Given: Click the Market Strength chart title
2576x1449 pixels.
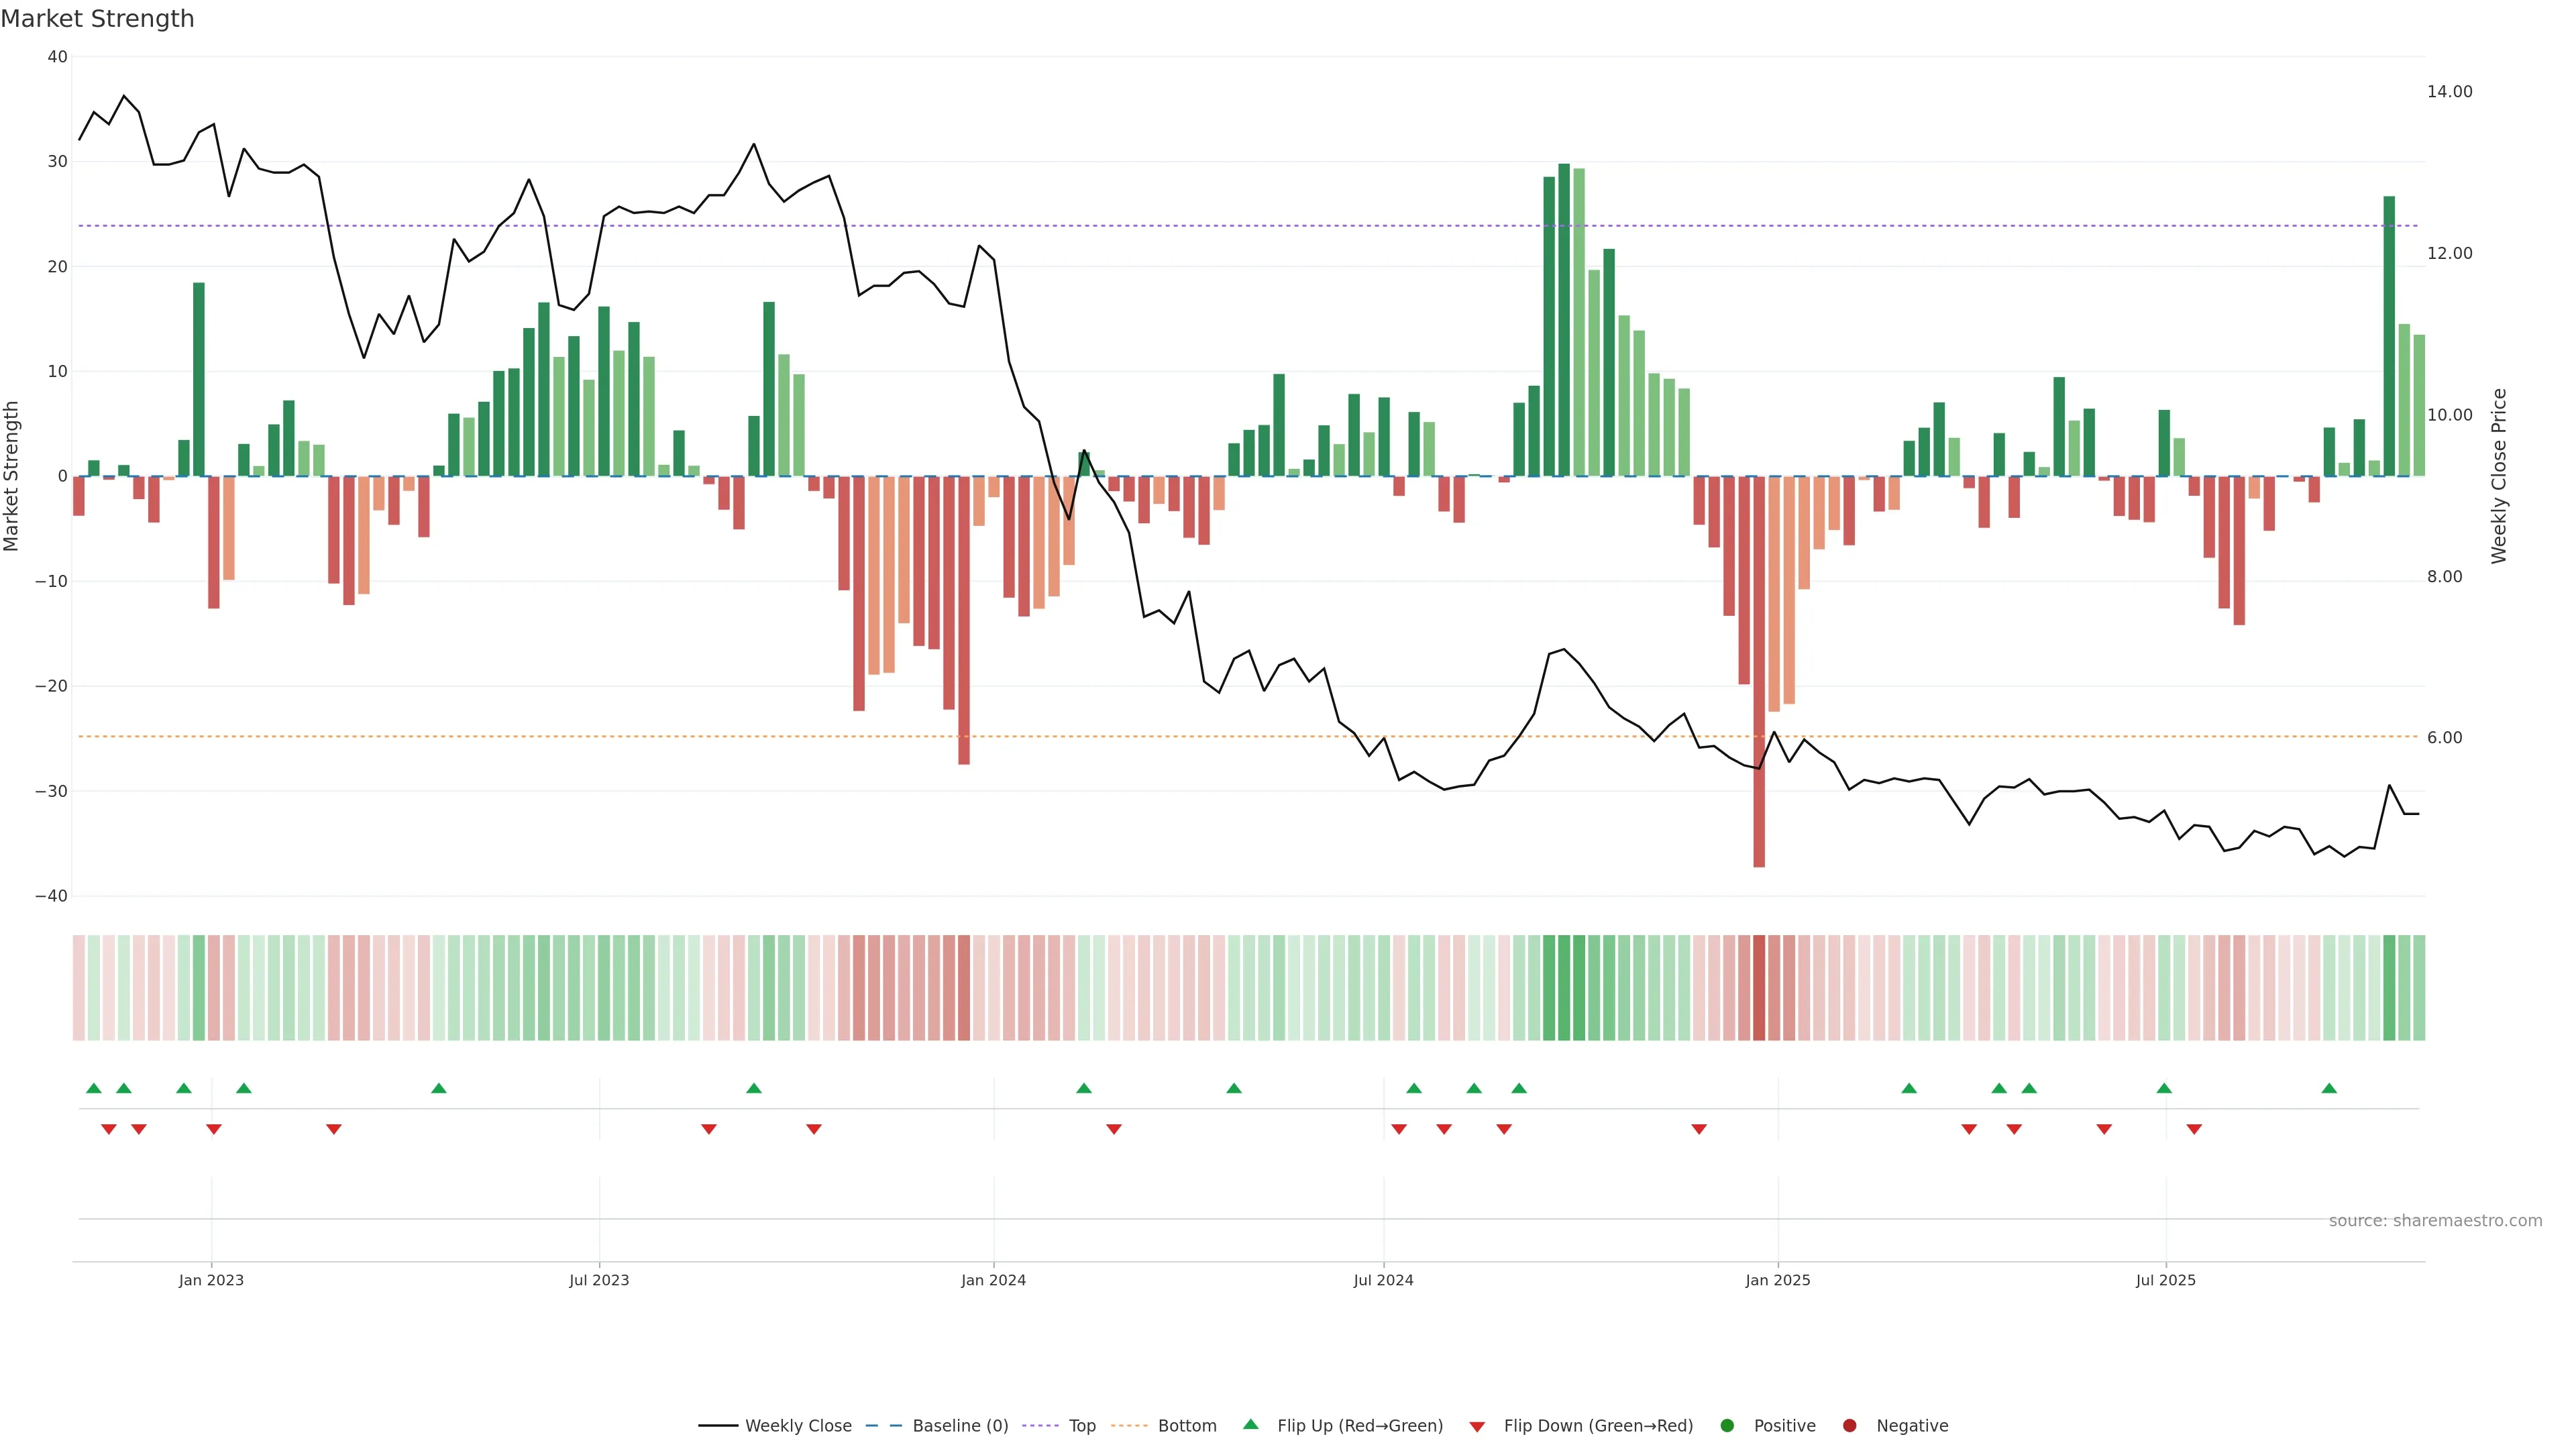Looking at the screenshot, I should coord(97,19).
